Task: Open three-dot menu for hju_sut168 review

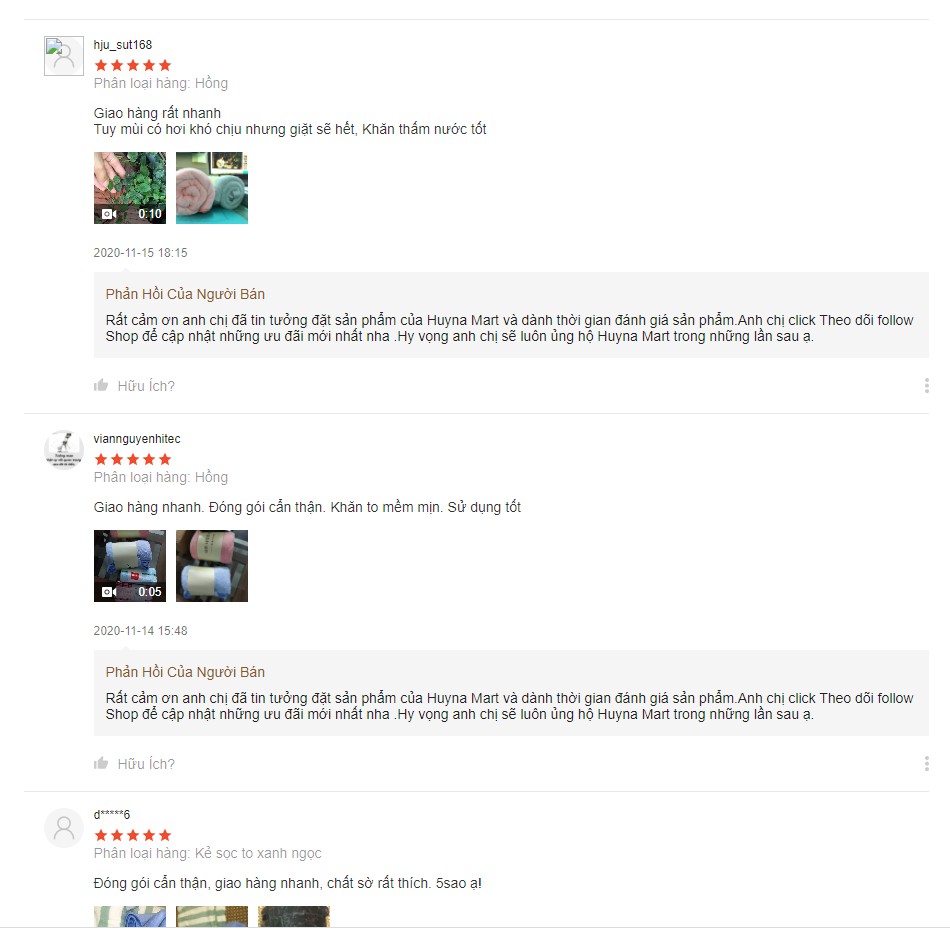Action: (x=926, y=385)
